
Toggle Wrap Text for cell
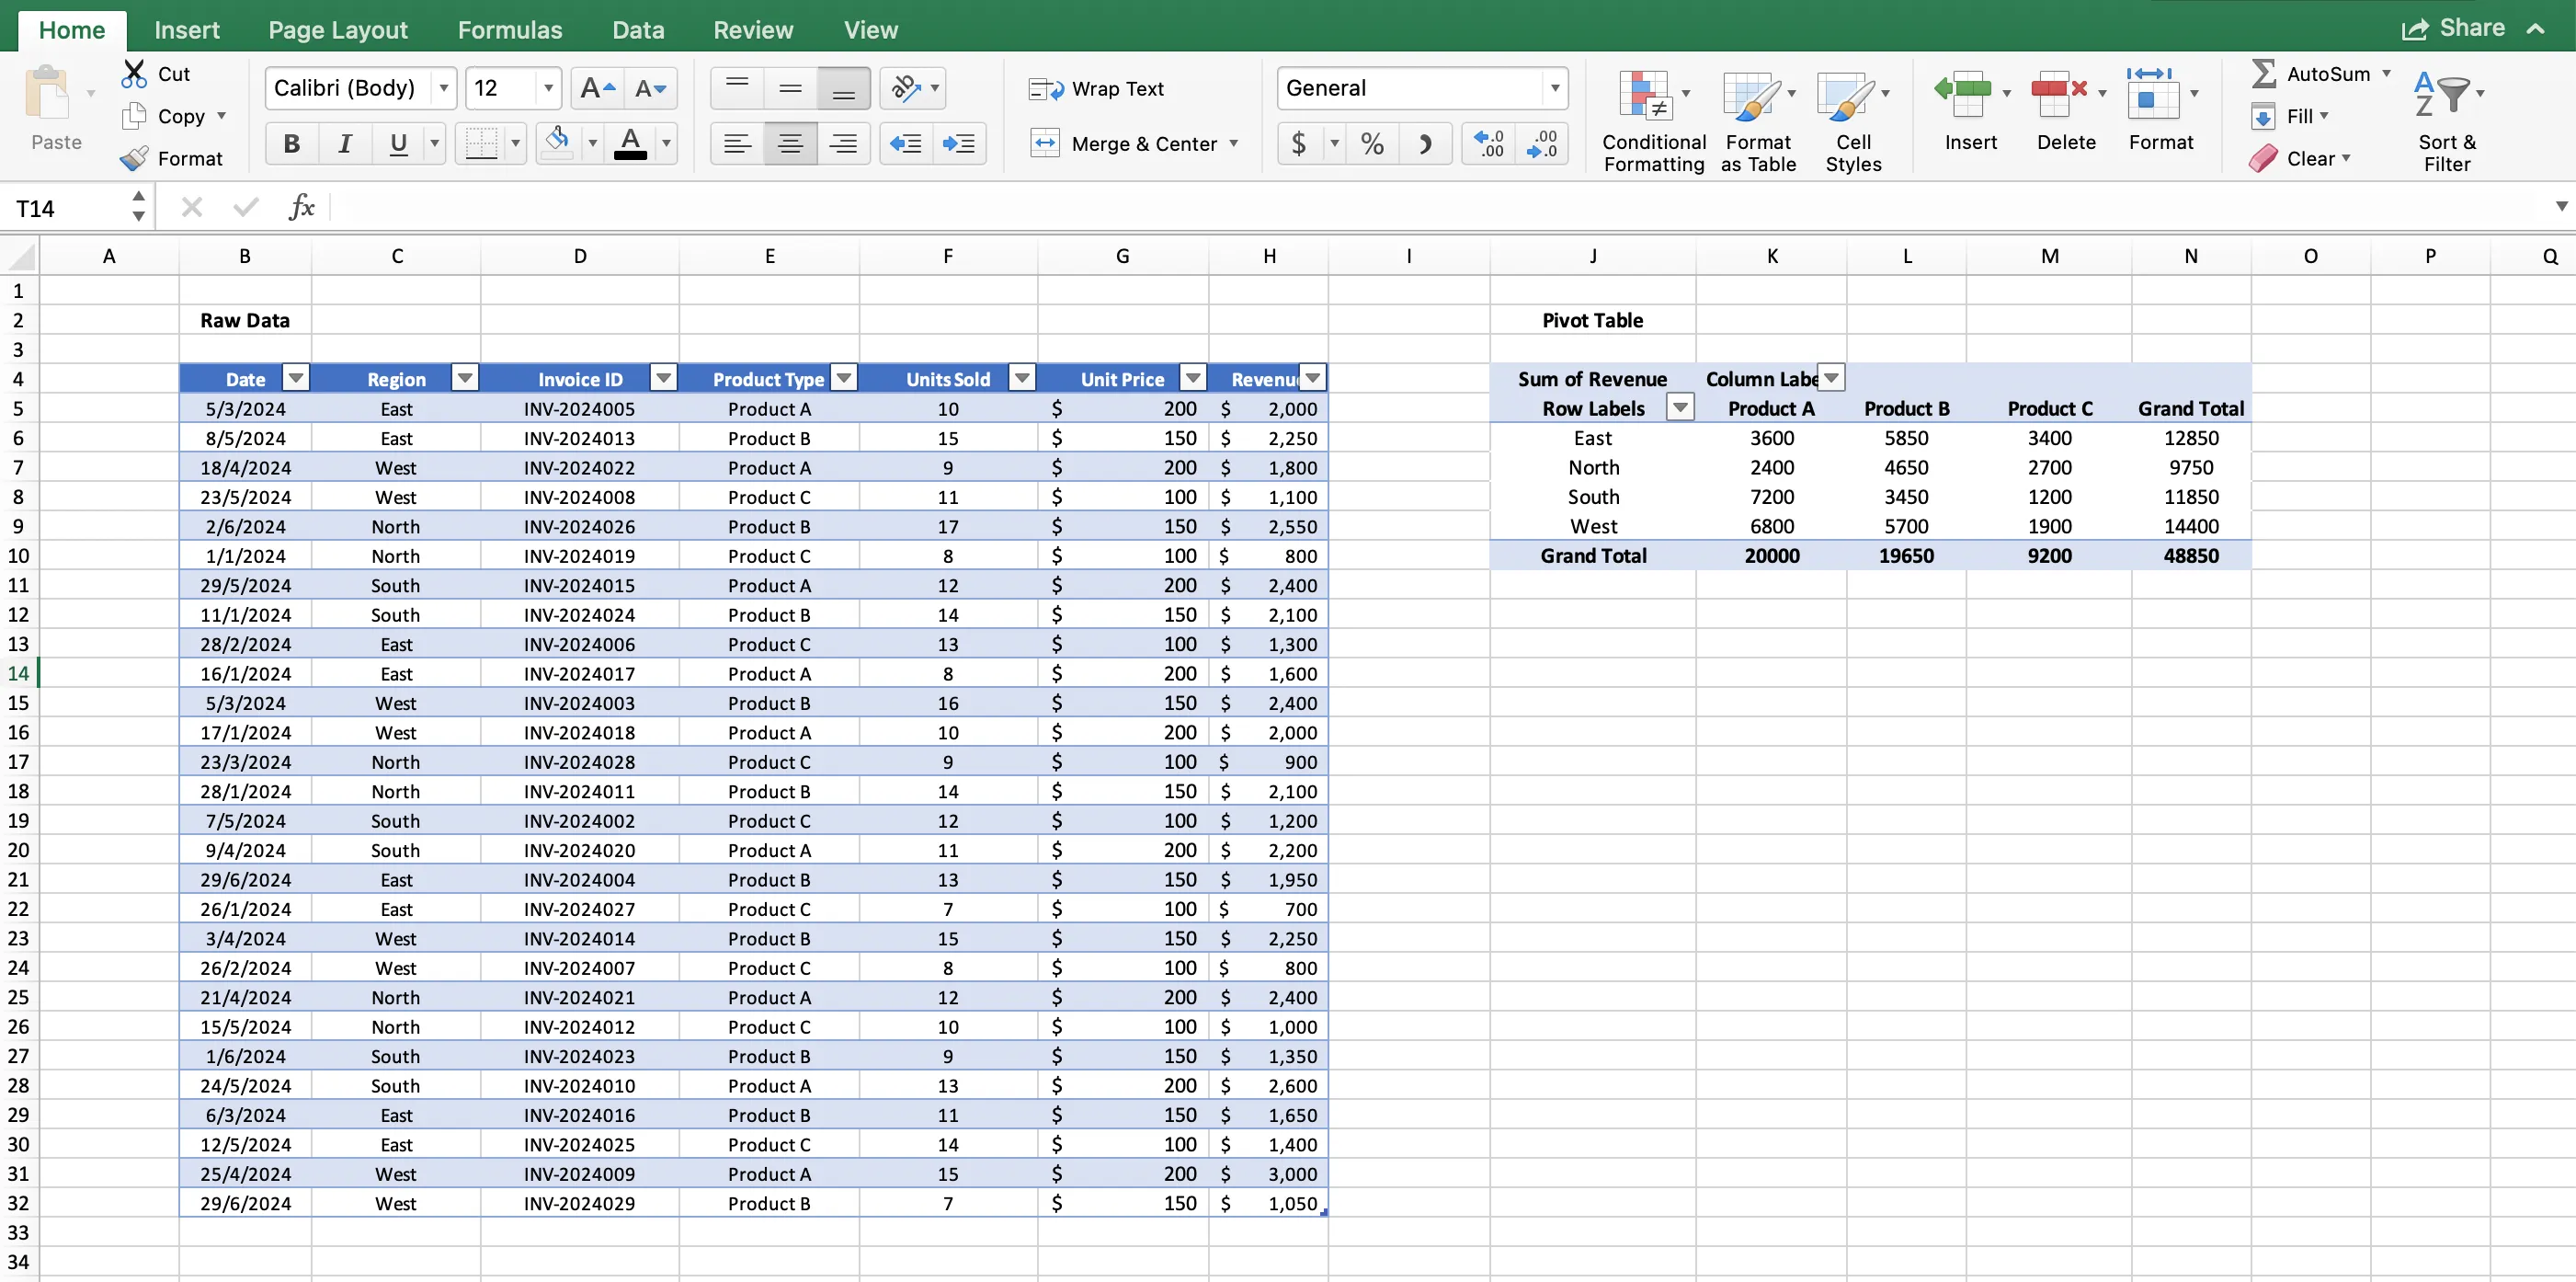click(x=1100, y=87)
